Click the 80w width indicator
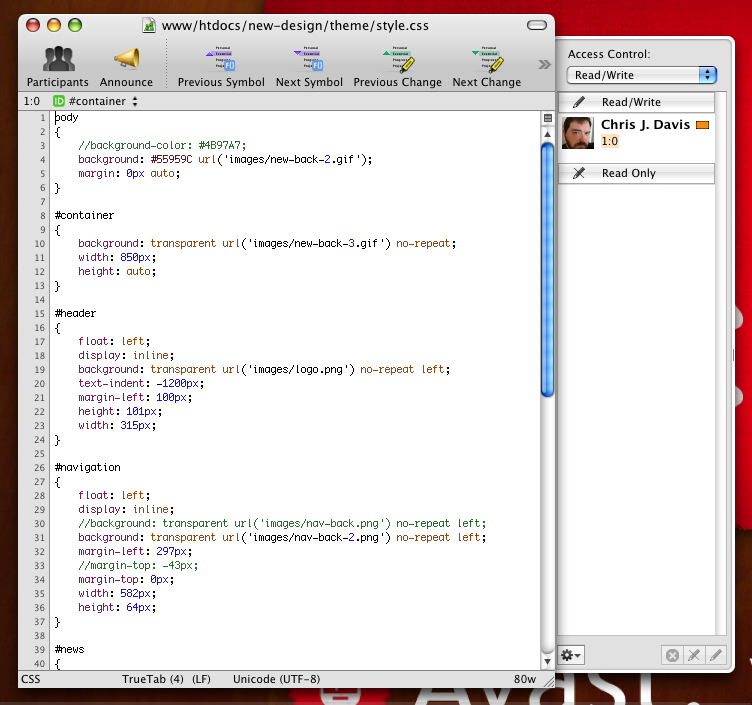This screenshot has height=705, width=752. tap(525, 679)
